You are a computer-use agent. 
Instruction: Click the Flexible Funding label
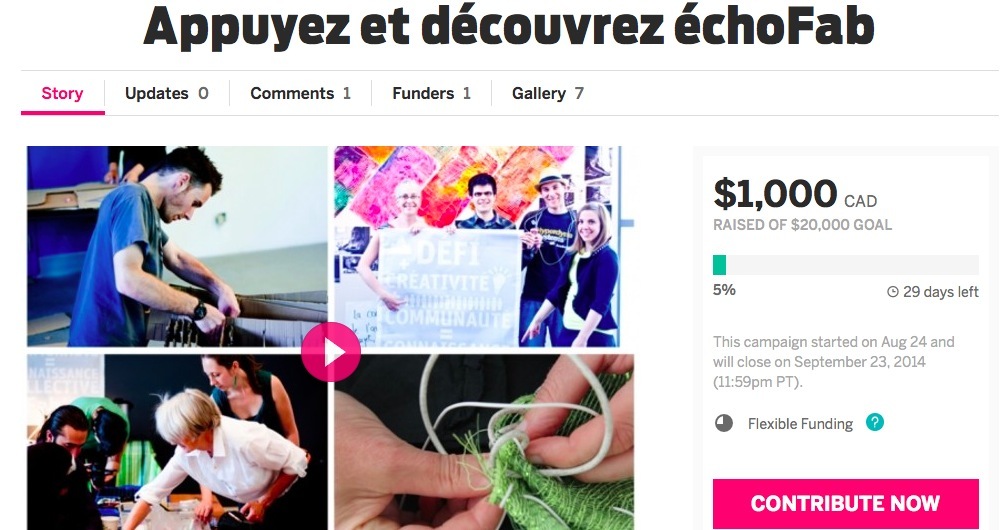[x=800, y=424]
